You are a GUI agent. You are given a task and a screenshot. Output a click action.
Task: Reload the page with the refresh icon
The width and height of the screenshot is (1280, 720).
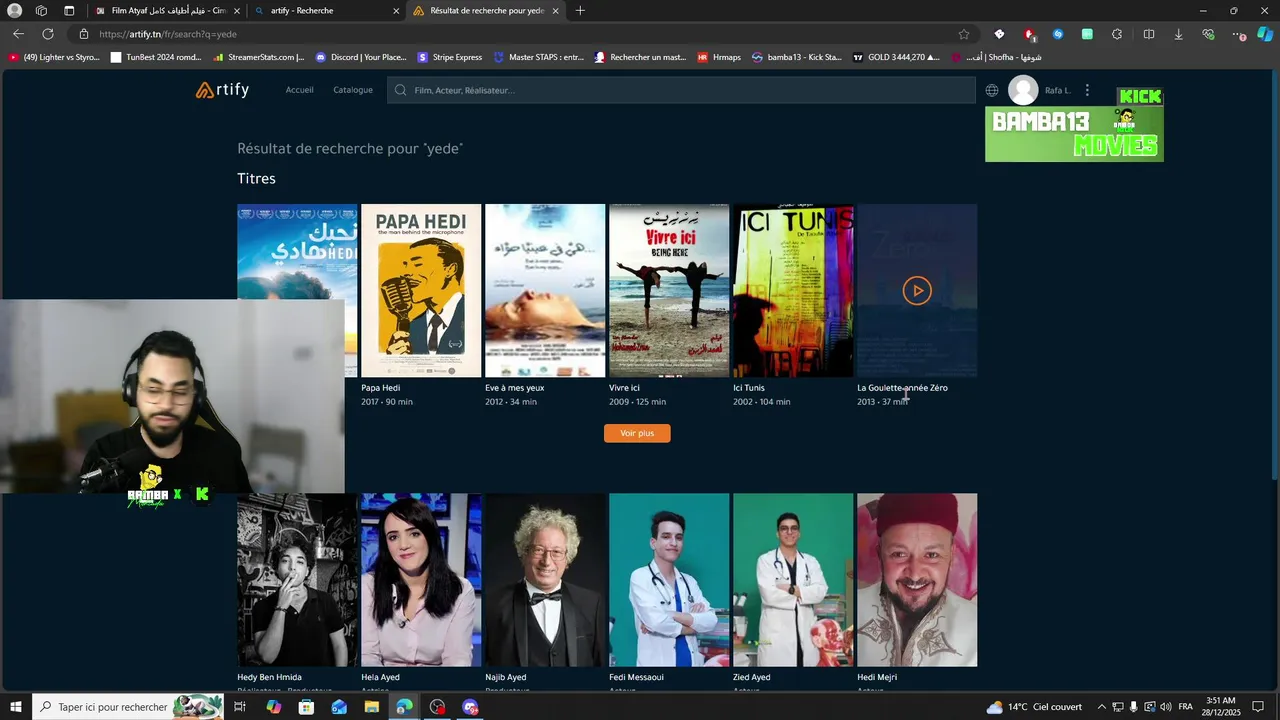point(47,34)
